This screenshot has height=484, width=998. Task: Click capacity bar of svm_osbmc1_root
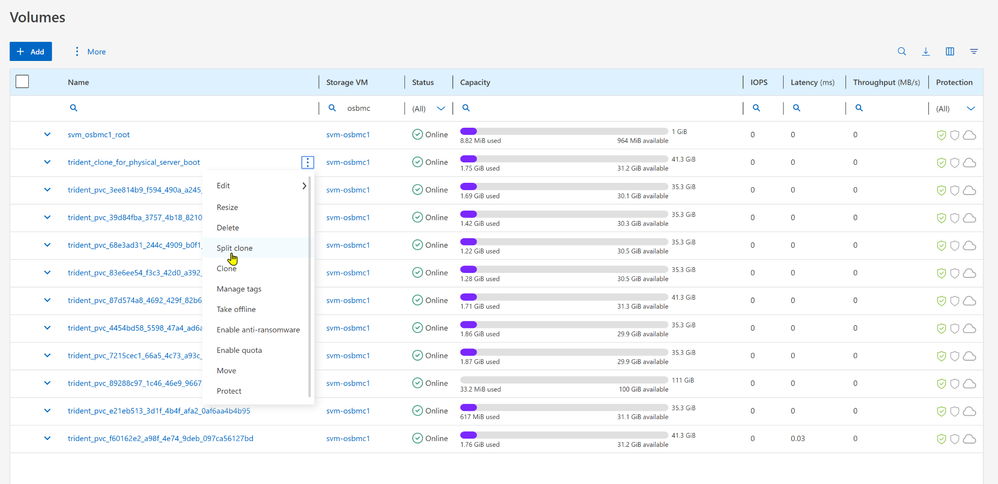[x=563, y=131]
